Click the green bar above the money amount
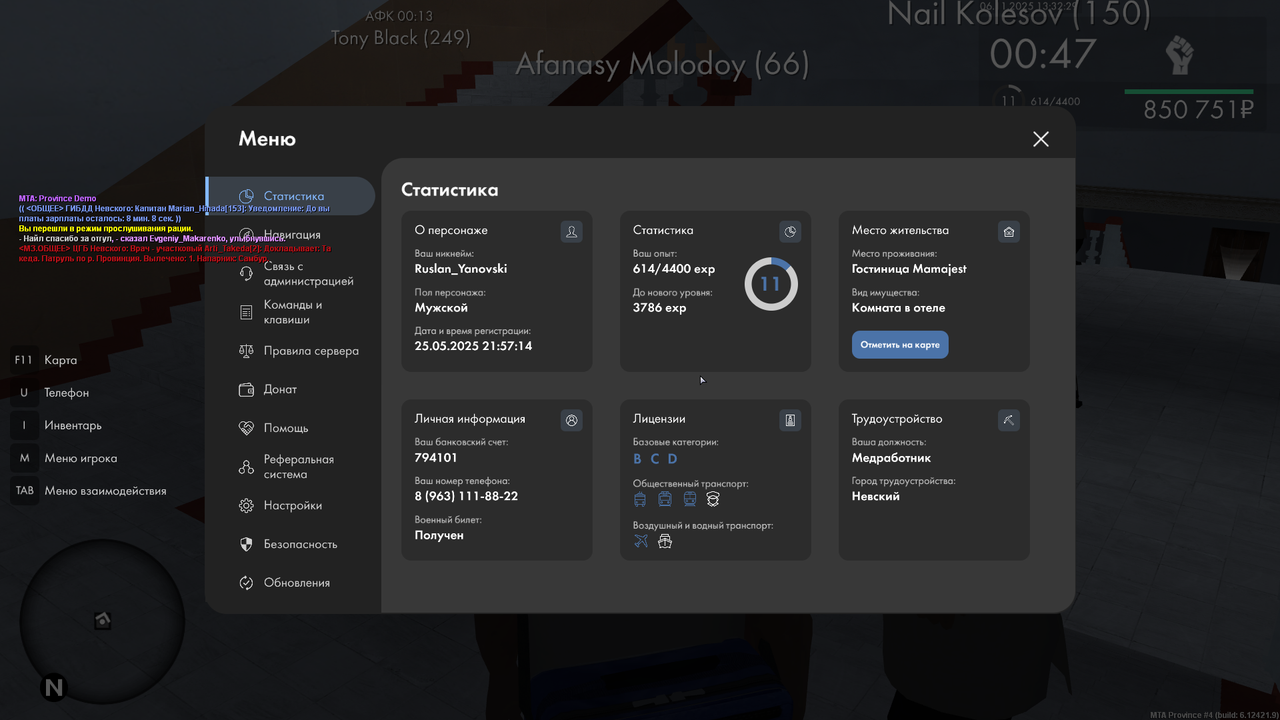The image size is (1280, 720). coord(1189,92)
